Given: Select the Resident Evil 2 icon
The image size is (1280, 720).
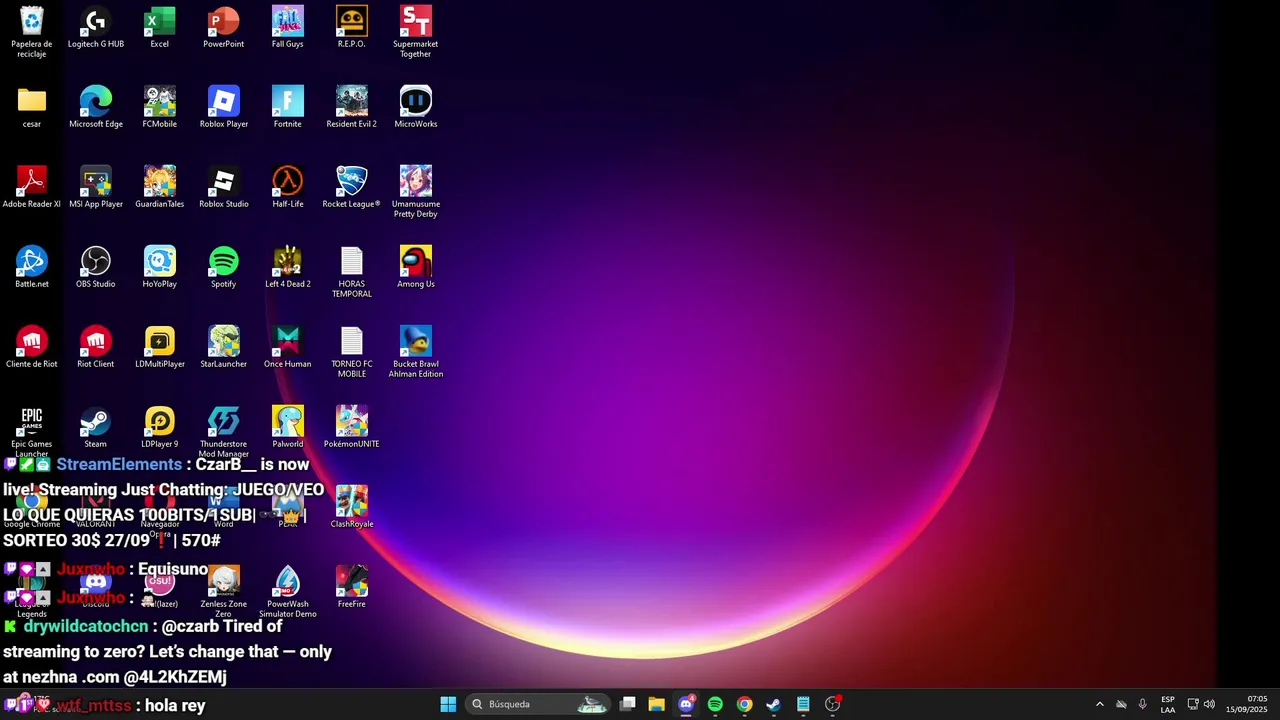Looking at the screenshot, I should pos(352,108).
